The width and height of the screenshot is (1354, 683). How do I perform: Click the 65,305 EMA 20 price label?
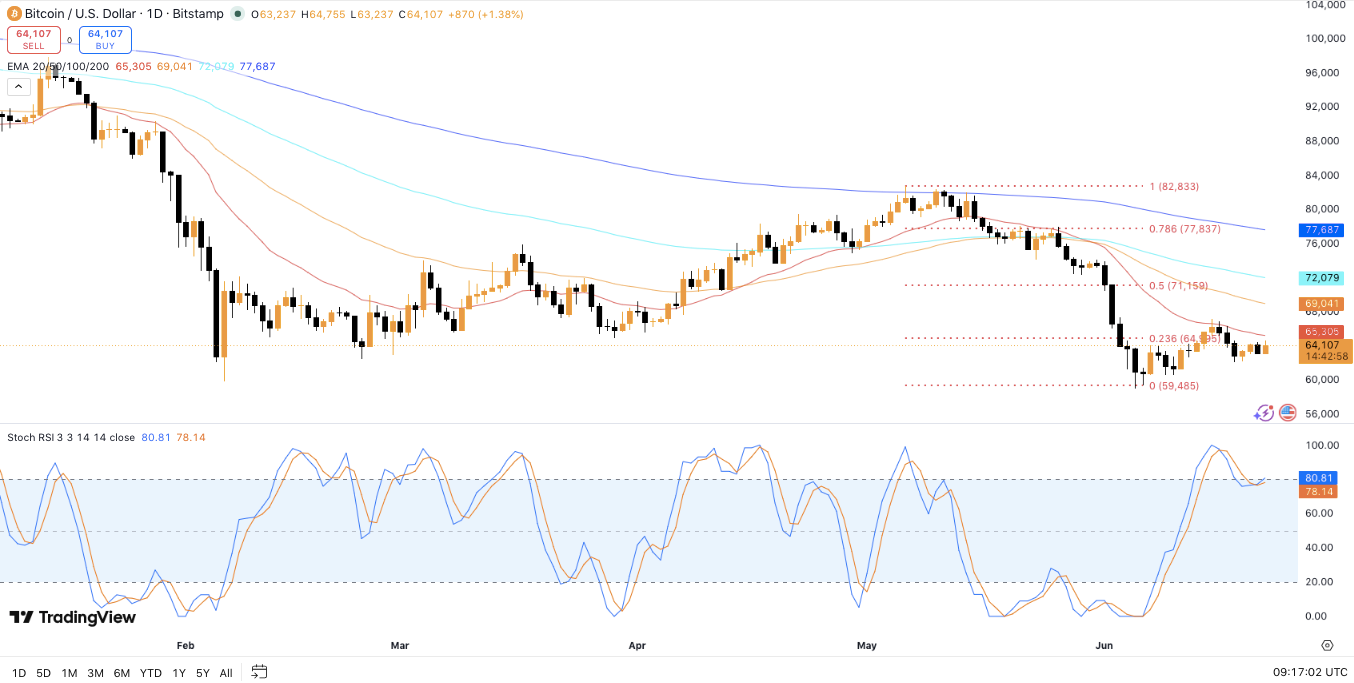[1320, 332]
